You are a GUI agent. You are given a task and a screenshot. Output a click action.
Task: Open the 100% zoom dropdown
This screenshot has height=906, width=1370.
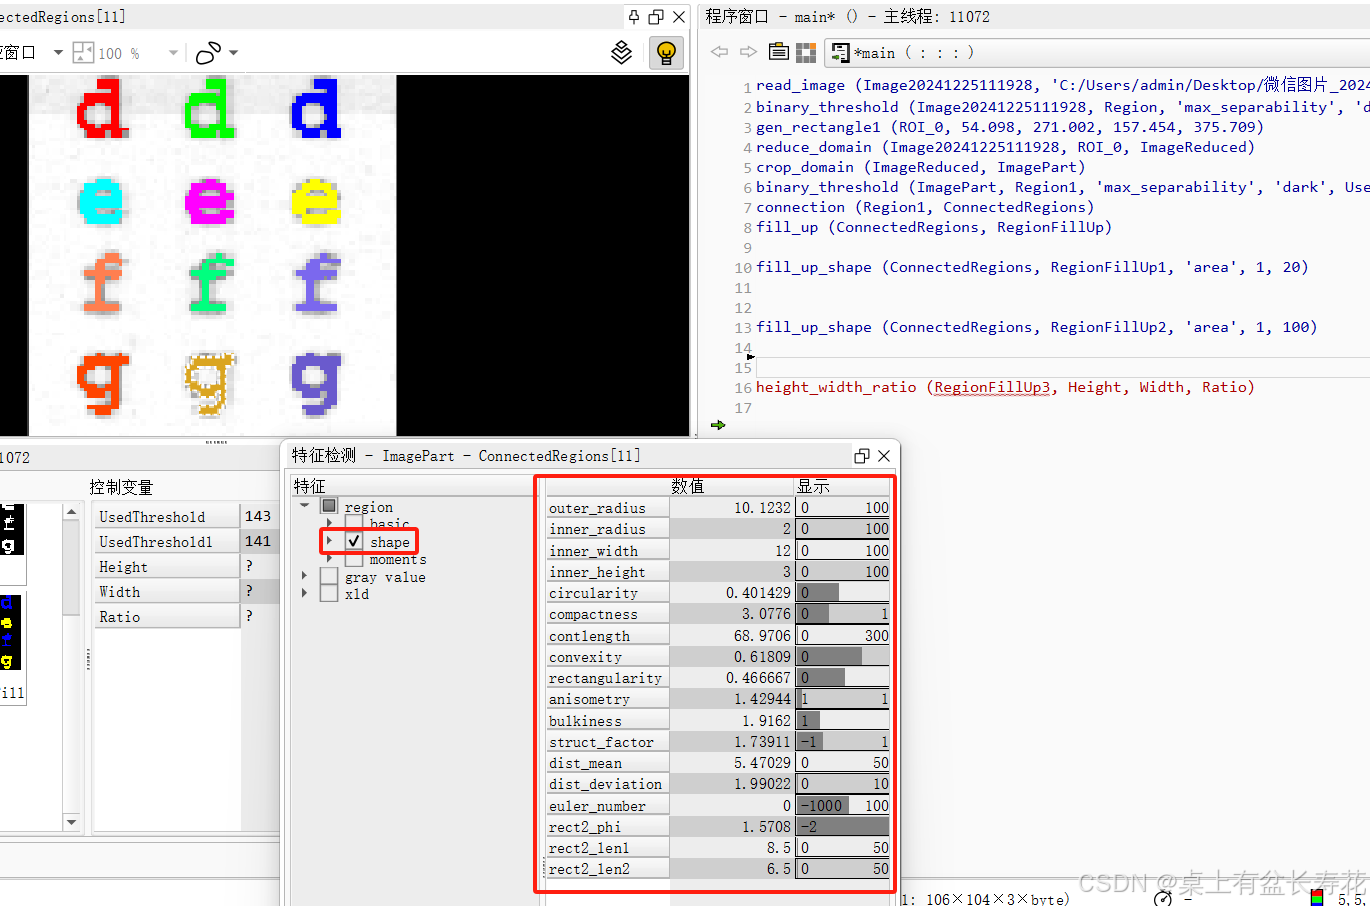point(173,52)
